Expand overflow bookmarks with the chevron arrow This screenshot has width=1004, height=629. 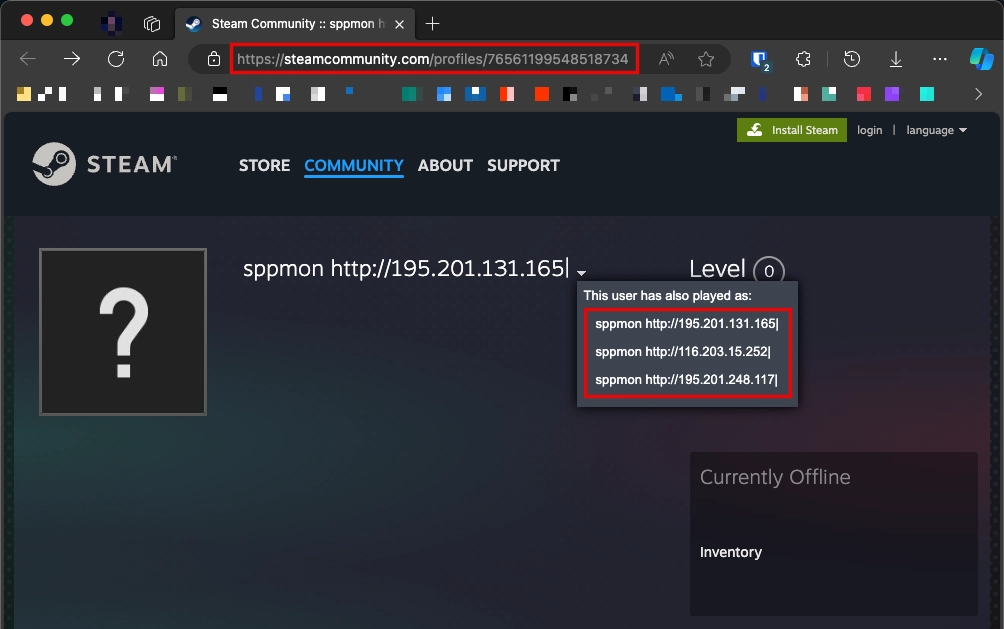click(x=978, y=94)
